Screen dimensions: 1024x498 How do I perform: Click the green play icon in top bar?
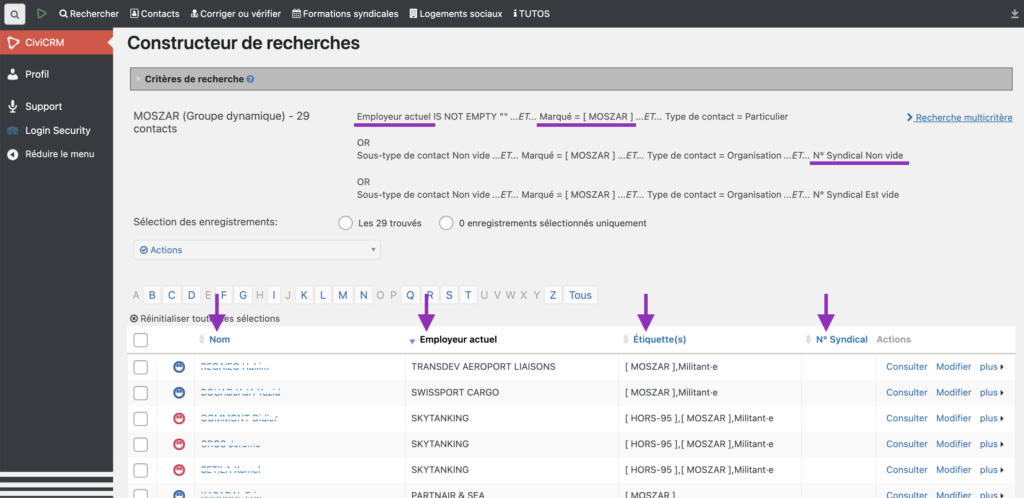[x=42, y=14]
